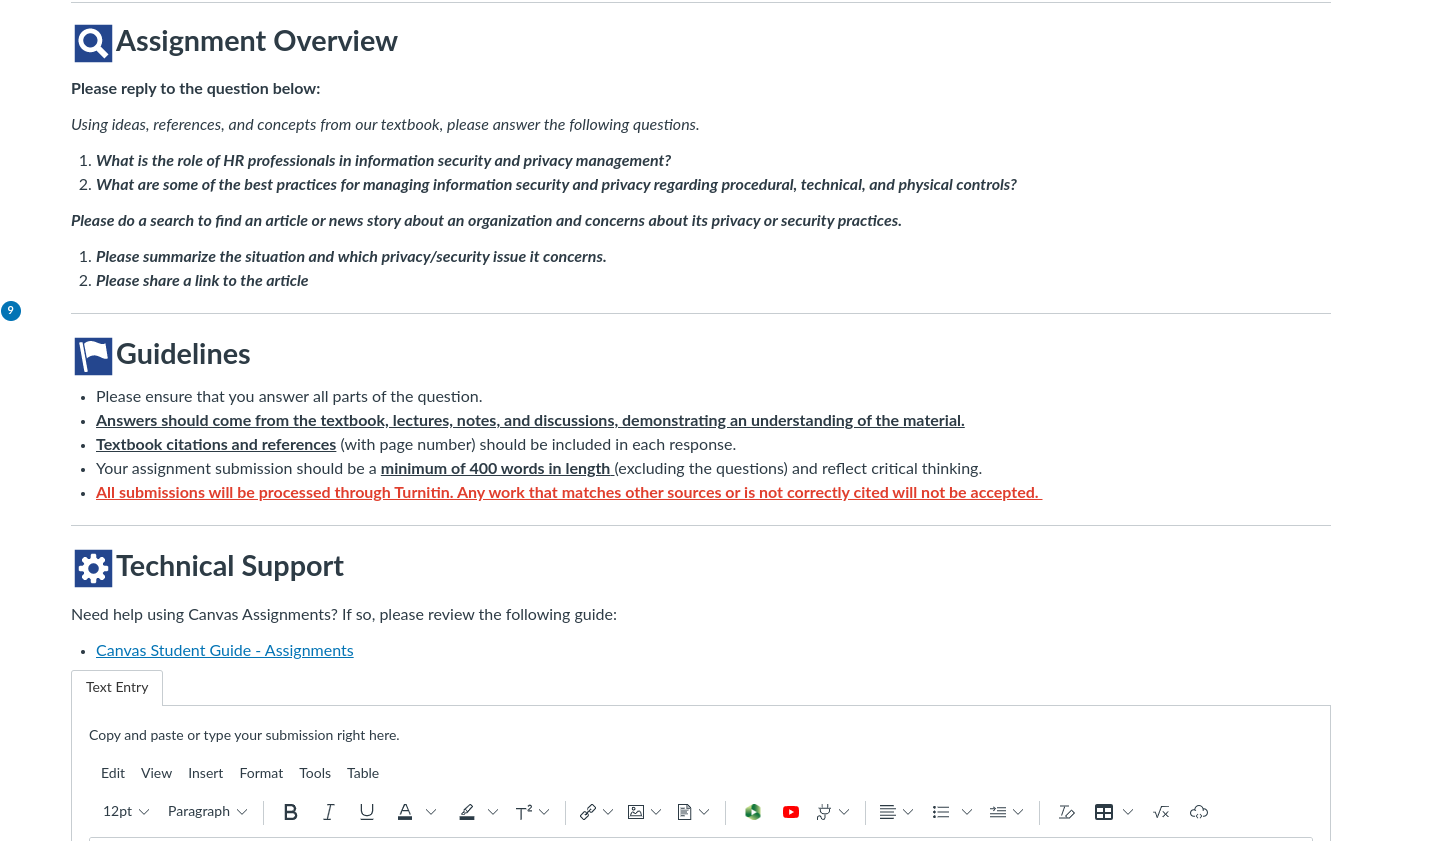Click the clear formatting icon

point(1066,812)
